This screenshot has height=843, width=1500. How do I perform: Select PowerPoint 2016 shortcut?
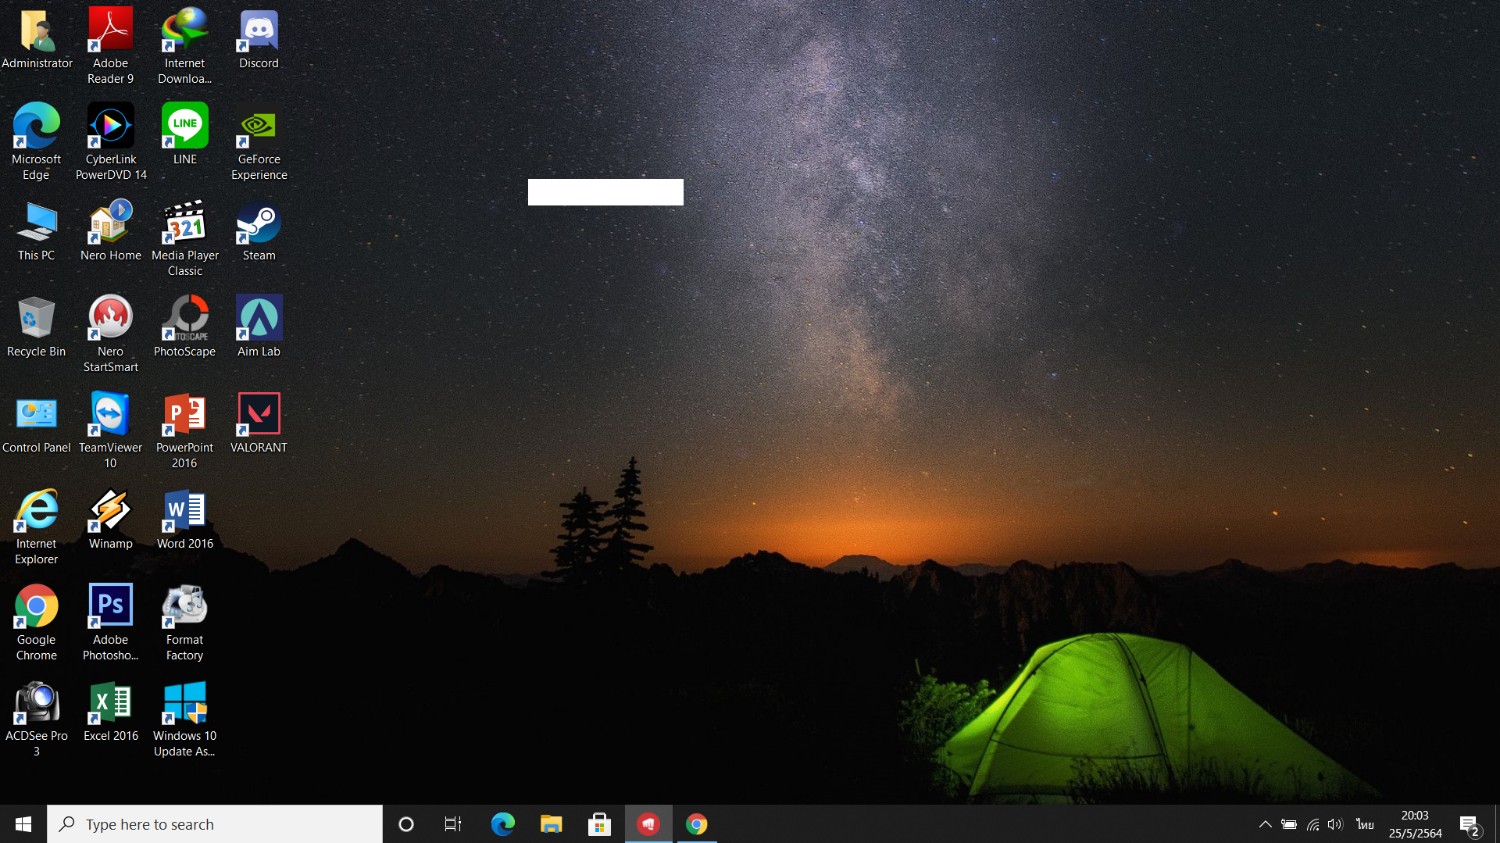(185, 430)
